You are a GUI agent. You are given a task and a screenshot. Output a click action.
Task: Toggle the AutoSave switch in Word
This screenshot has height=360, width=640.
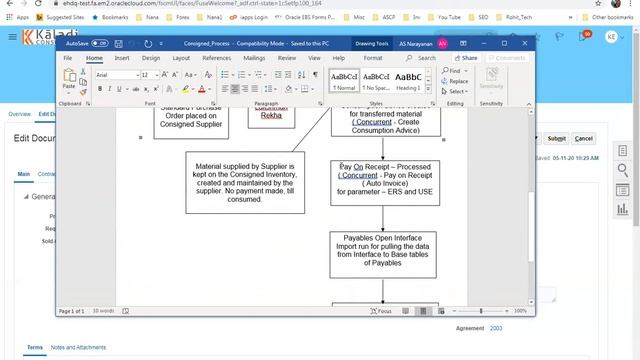point(100,43)
